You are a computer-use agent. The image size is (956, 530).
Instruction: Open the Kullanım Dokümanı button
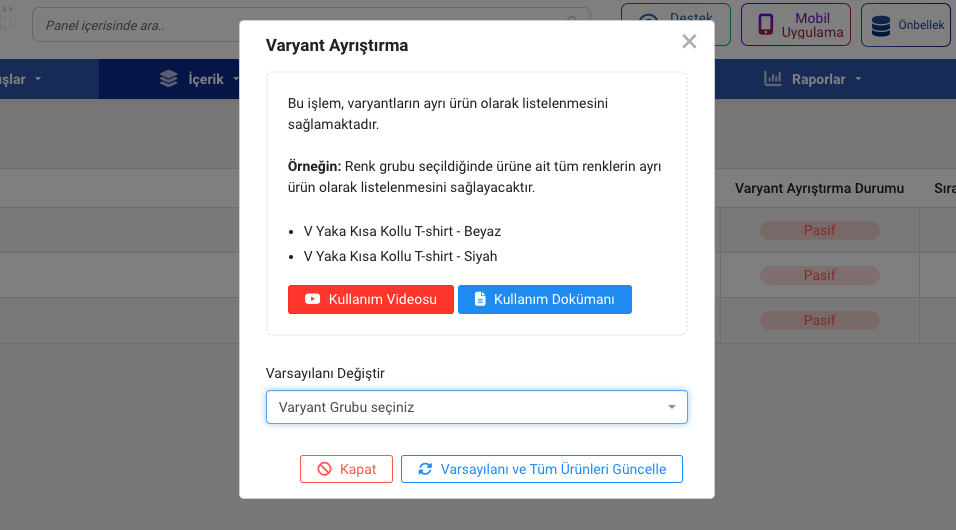(544, 299)
